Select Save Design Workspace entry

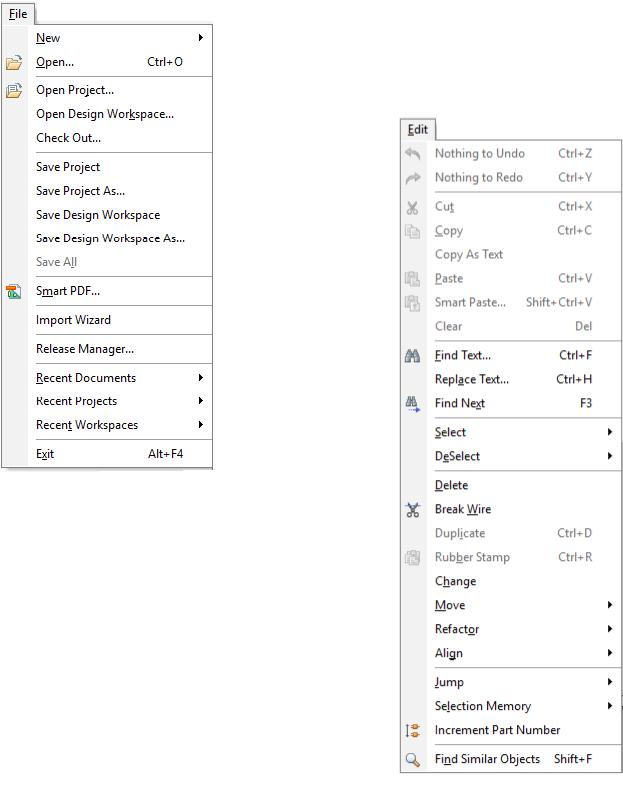click(x=98, y=214)
